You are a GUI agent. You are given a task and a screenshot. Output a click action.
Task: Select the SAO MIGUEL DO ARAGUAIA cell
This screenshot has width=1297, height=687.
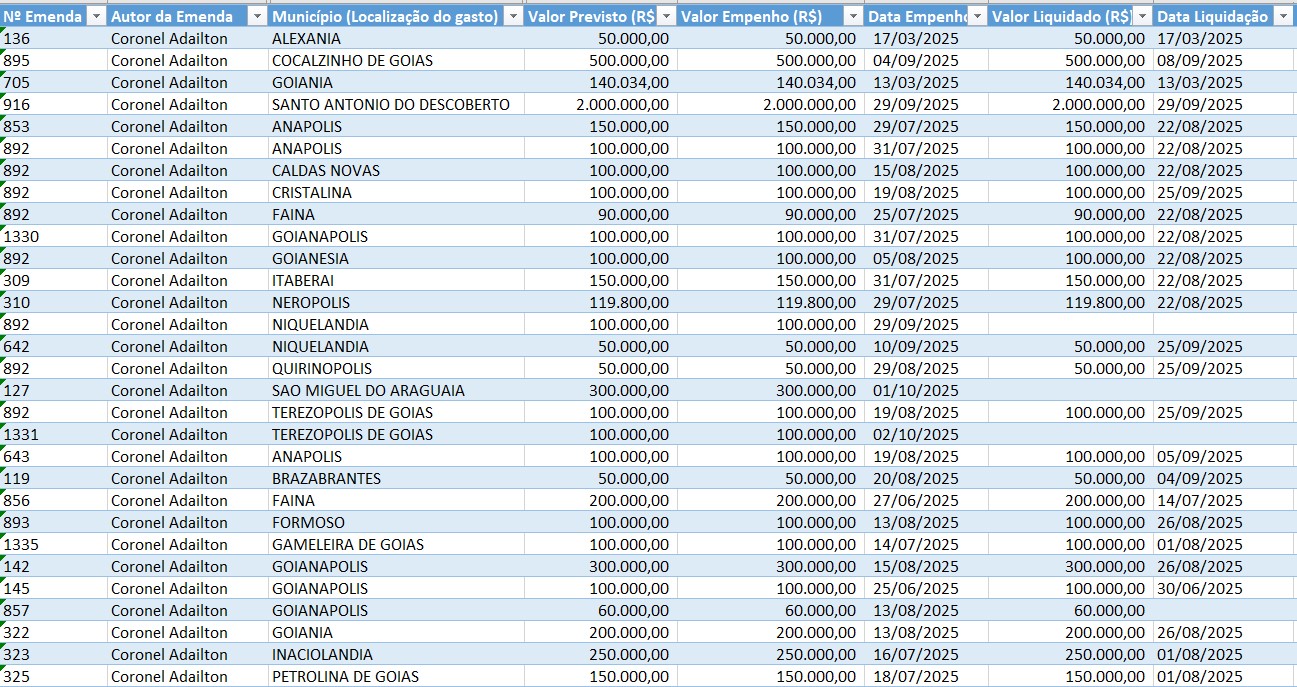(x=368, y=391)
